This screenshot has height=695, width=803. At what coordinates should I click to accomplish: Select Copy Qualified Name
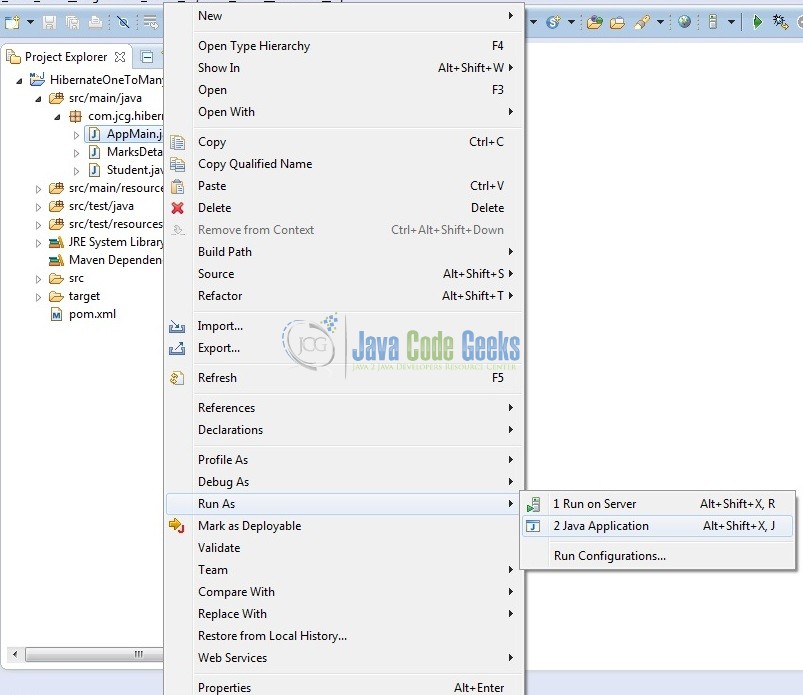[345, 164]
